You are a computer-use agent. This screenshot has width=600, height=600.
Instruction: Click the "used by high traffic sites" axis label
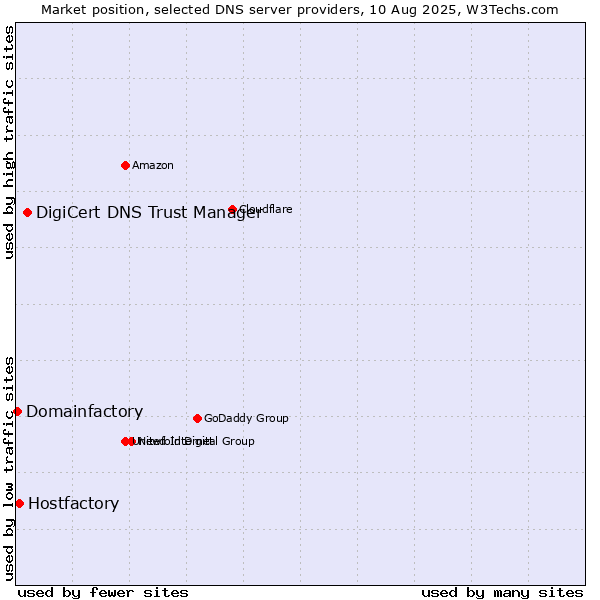pos(8,142)
